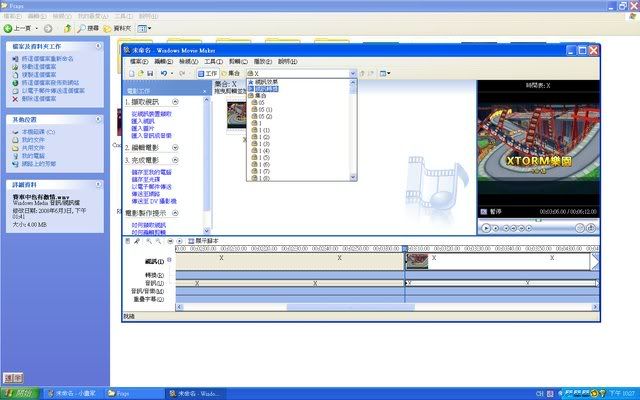
Task: Click the Windows 開始 Start button
Action: tap(20, 393)
